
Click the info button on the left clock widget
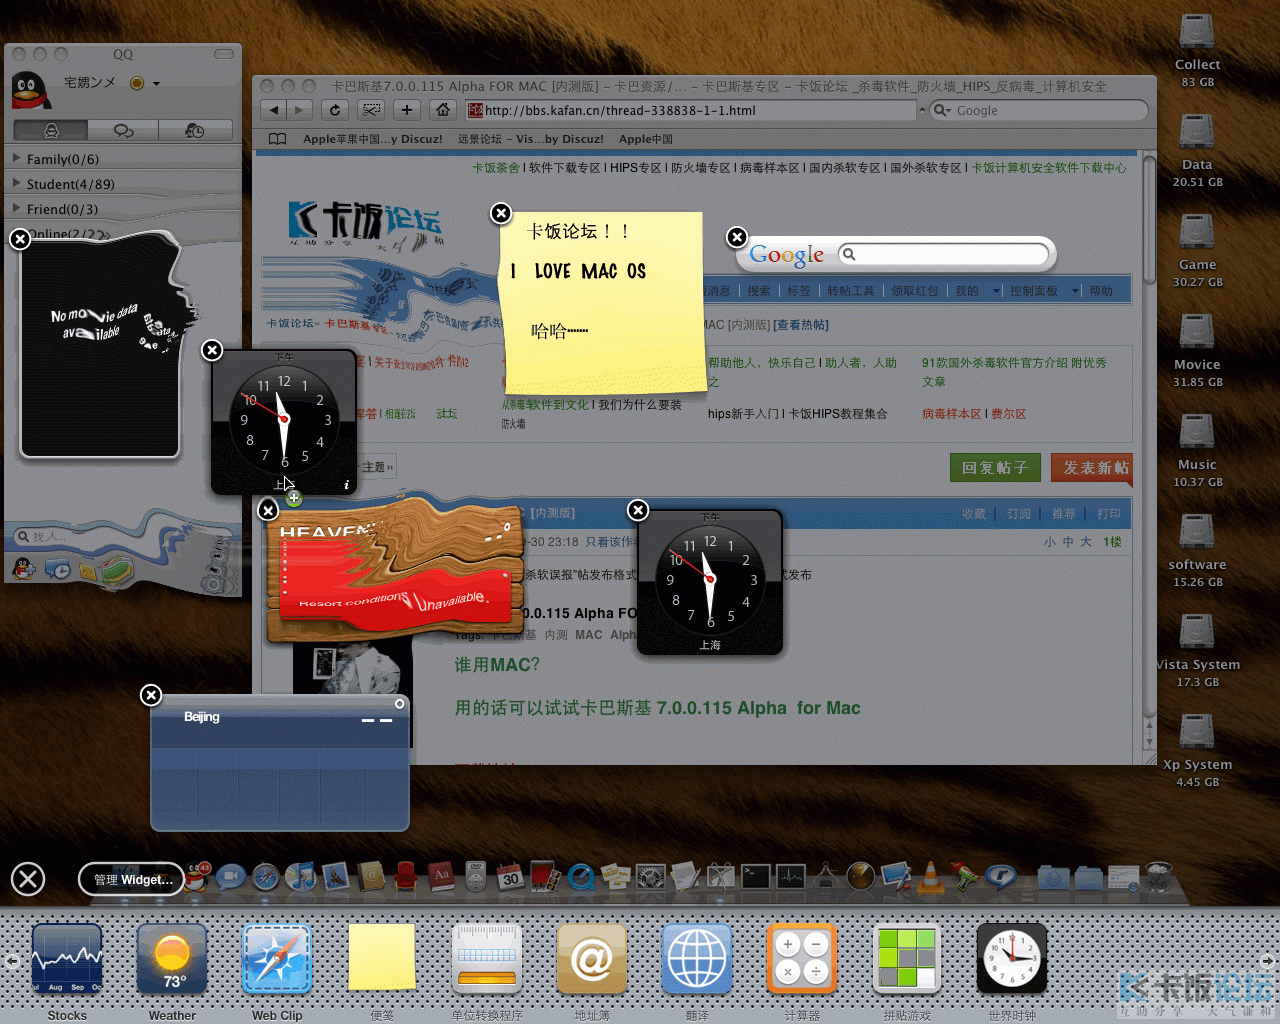coord(346,485)
